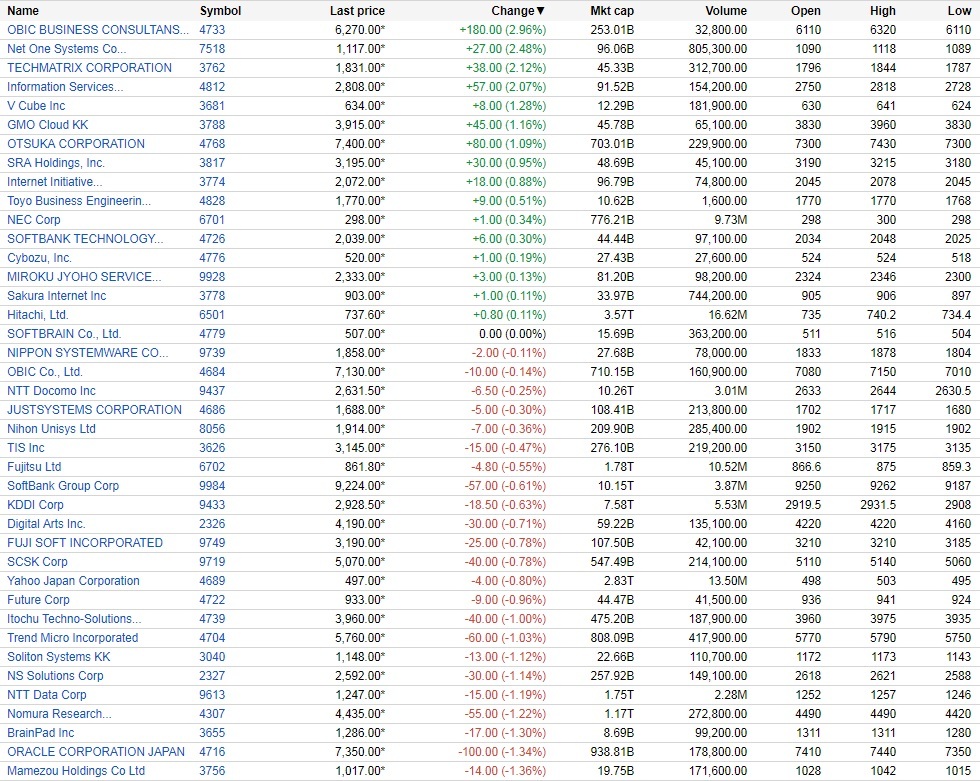The height and width of the screenshot is (781, 980).
Task: Sort by the Volume column header
Action: (x=726, y=11)
